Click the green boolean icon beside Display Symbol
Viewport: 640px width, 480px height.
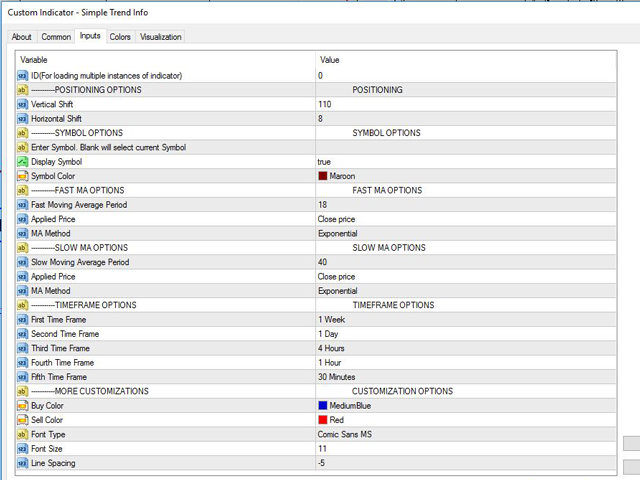coord(22,162)
